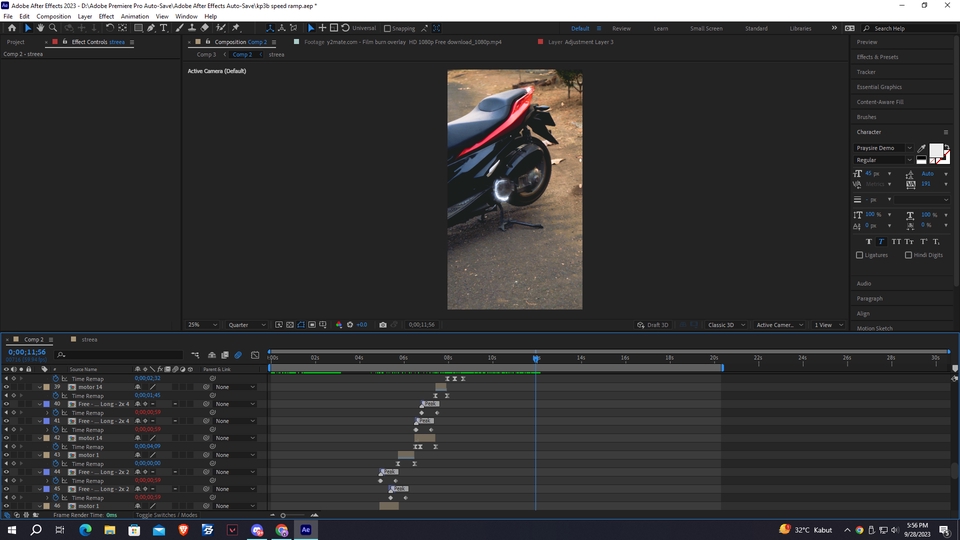Viewport: 960px width, 540px height.
Task: Choose the Type tool
Action: pyautogui.click(x=164, y=28)
